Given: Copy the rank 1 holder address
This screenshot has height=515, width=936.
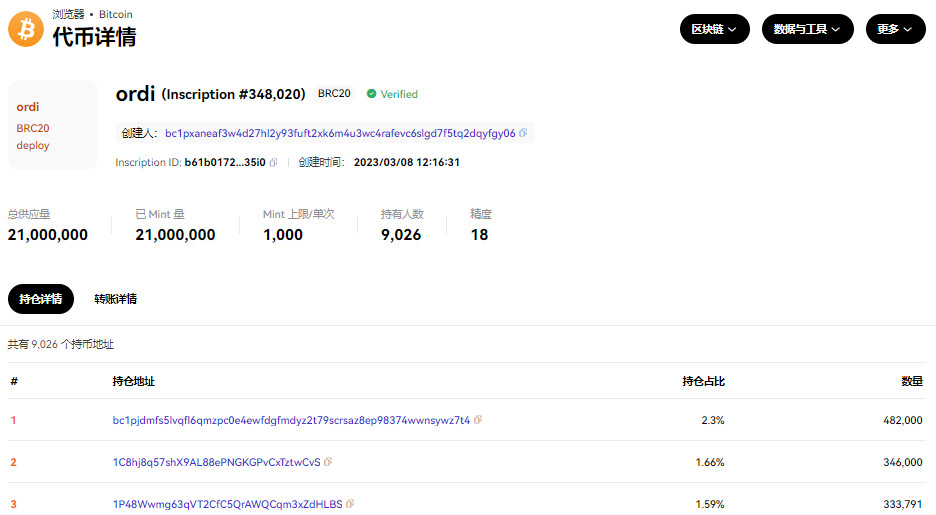Looking at the screenshot, I should pos(478,420).
